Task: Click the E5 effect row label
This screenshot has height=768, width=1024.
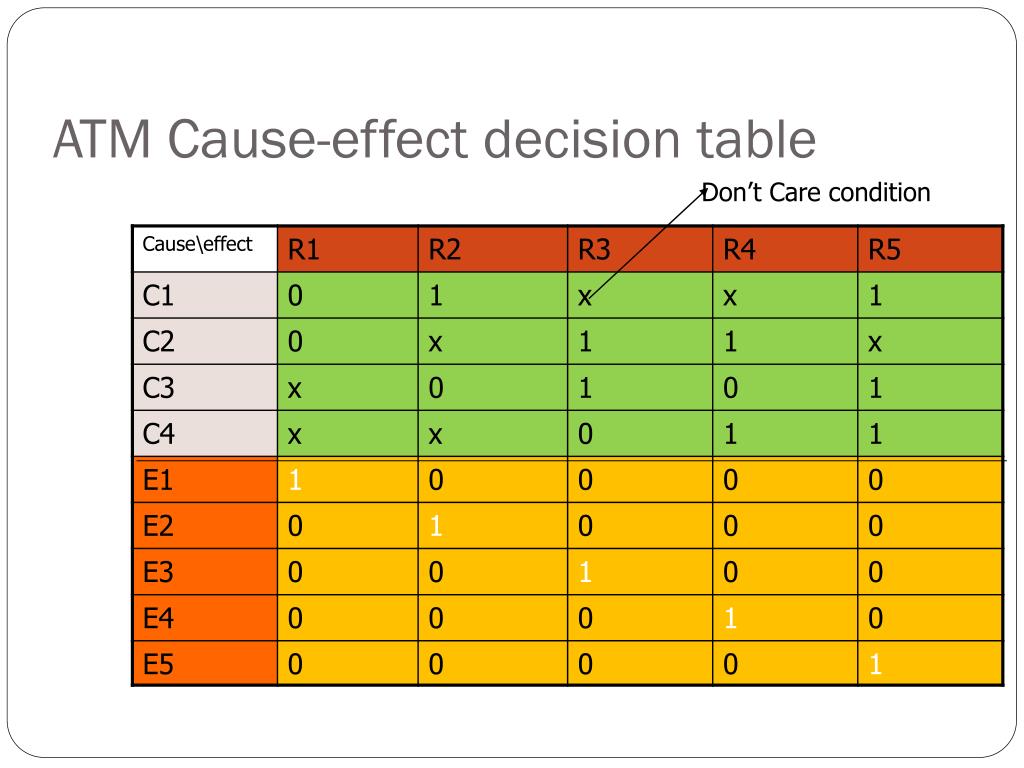Action: coord(205,664)
